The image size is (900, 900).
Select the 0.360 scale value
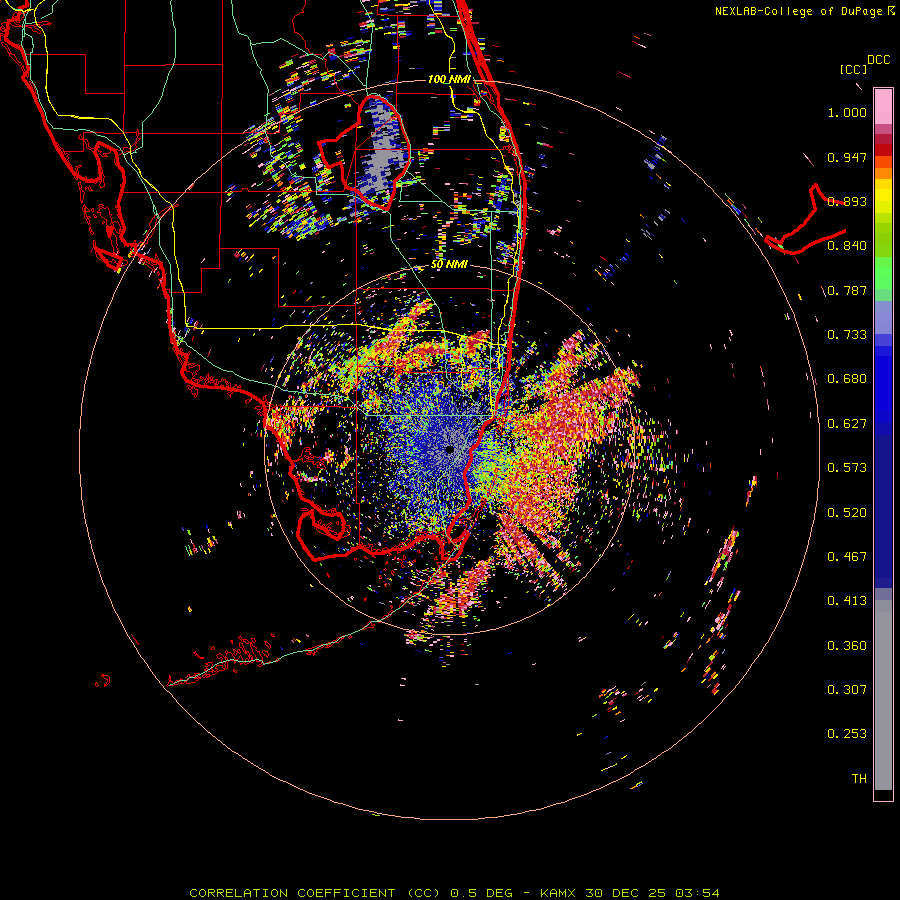847,646
